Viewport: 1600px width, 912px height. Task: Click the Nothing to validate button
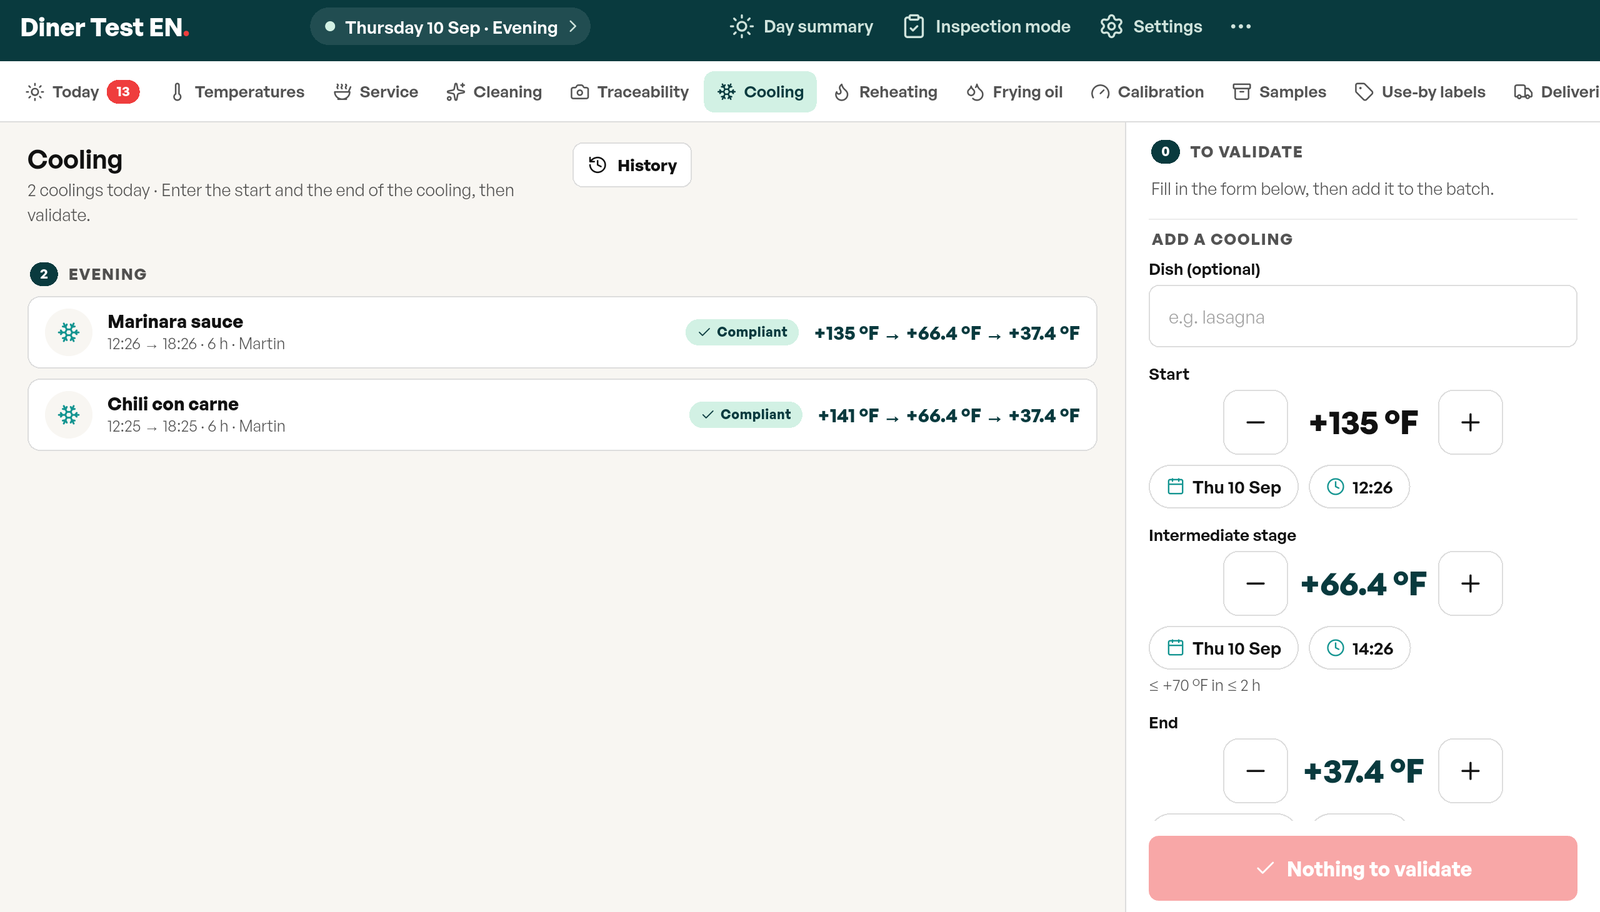(1363, 868)
